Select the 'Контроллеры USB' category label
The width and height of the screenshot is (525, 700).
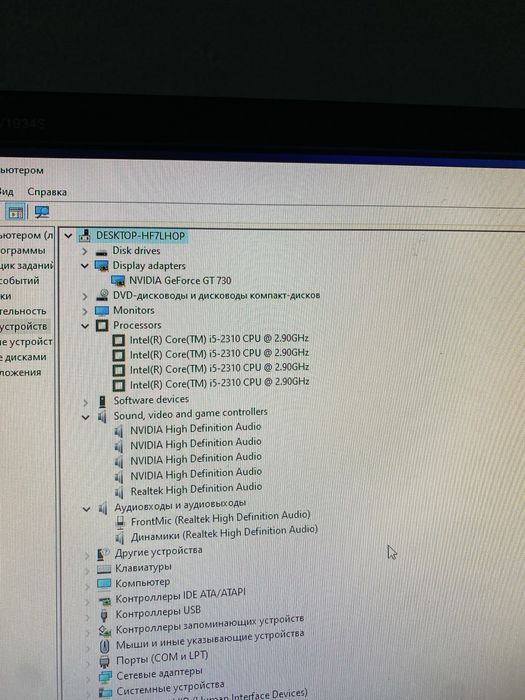pos(158,612)
